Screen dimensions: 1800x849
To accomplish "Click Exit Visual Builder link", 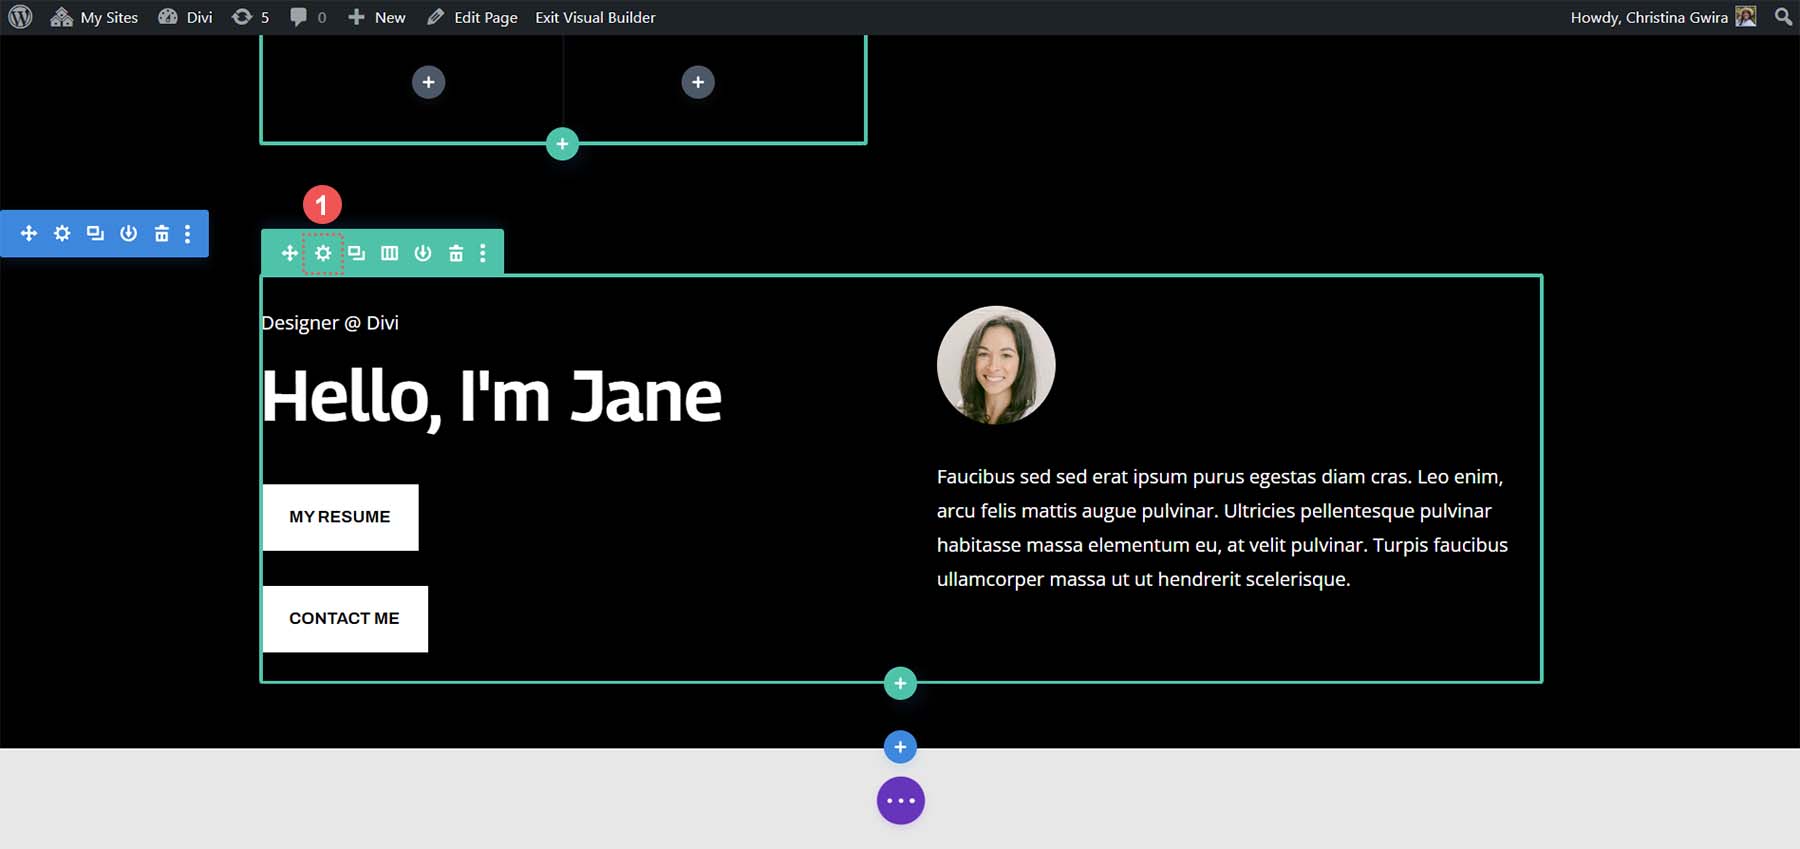I will pyautogui.click(x=595, y=17).
